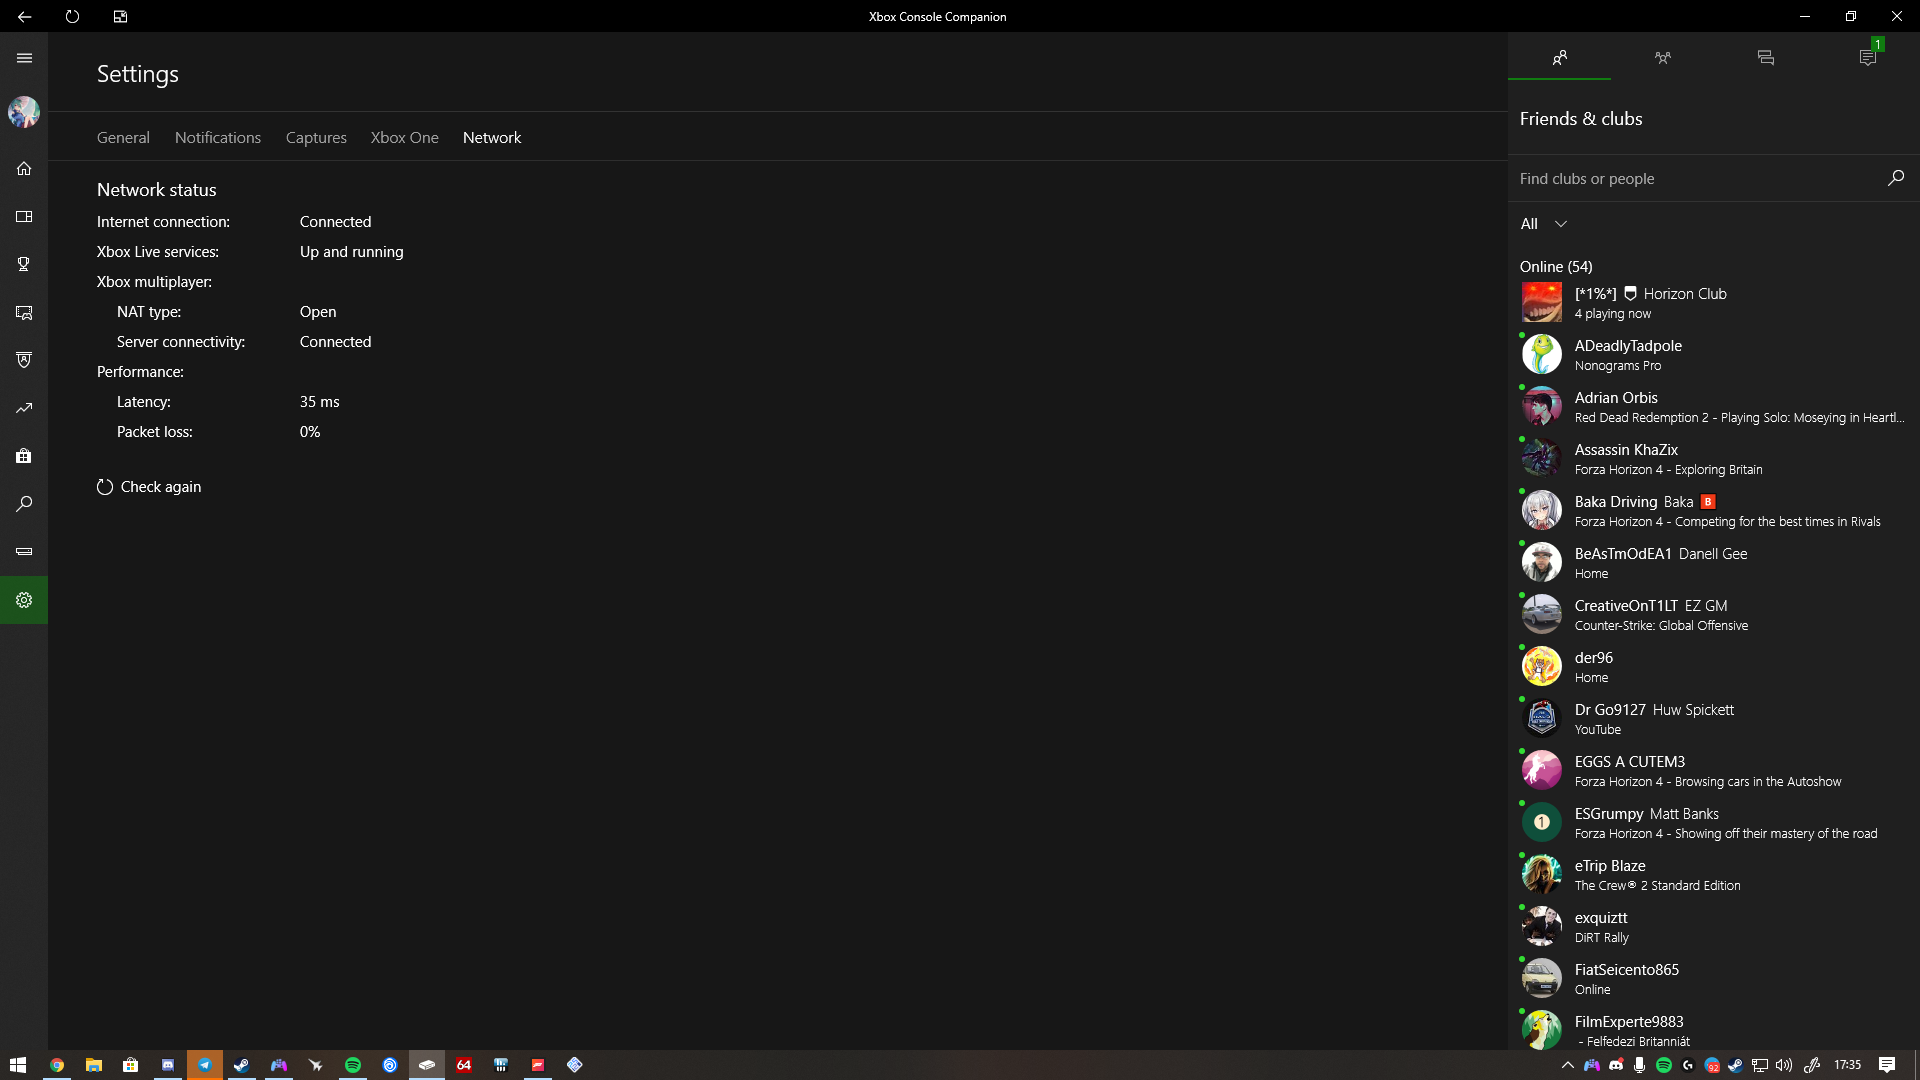Image resolution: width=1920 pixels, height=1080 pixels.
Task: Select EGGS A CUTEM3 in friends list
Action: [1714, 770]
